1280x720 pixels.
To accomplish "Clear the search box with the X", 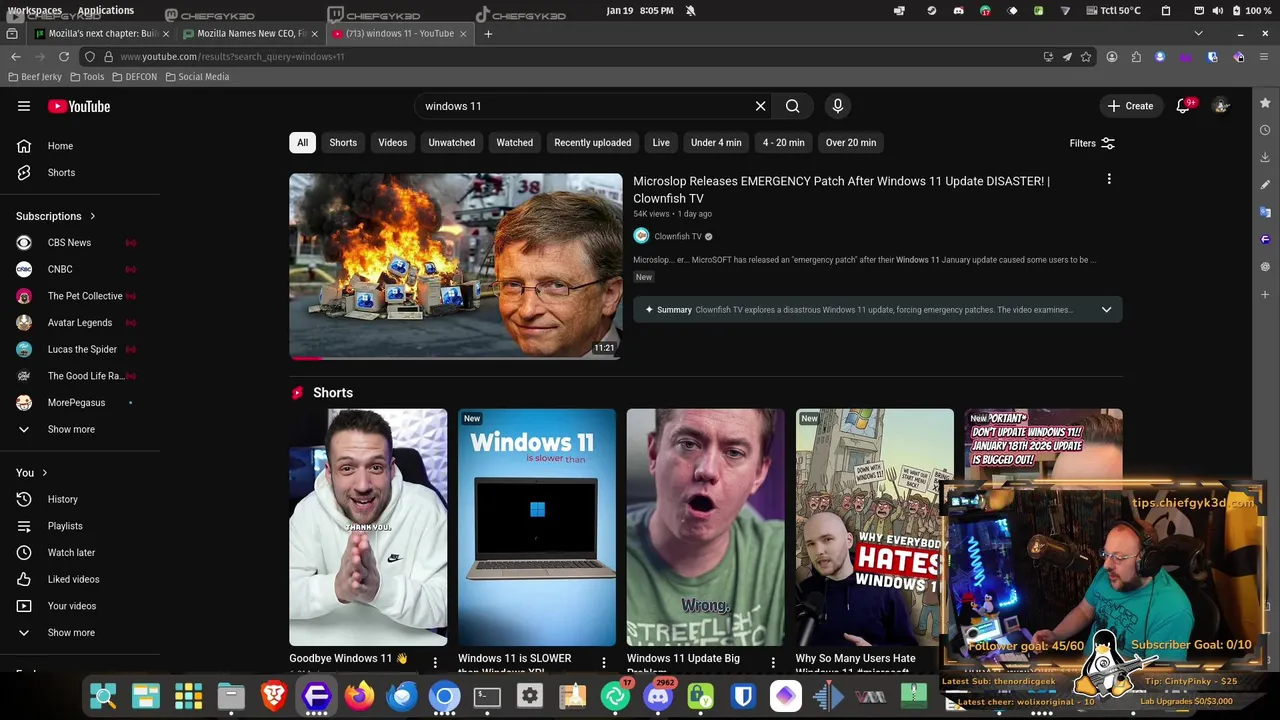I will click(x=760, y=106).
